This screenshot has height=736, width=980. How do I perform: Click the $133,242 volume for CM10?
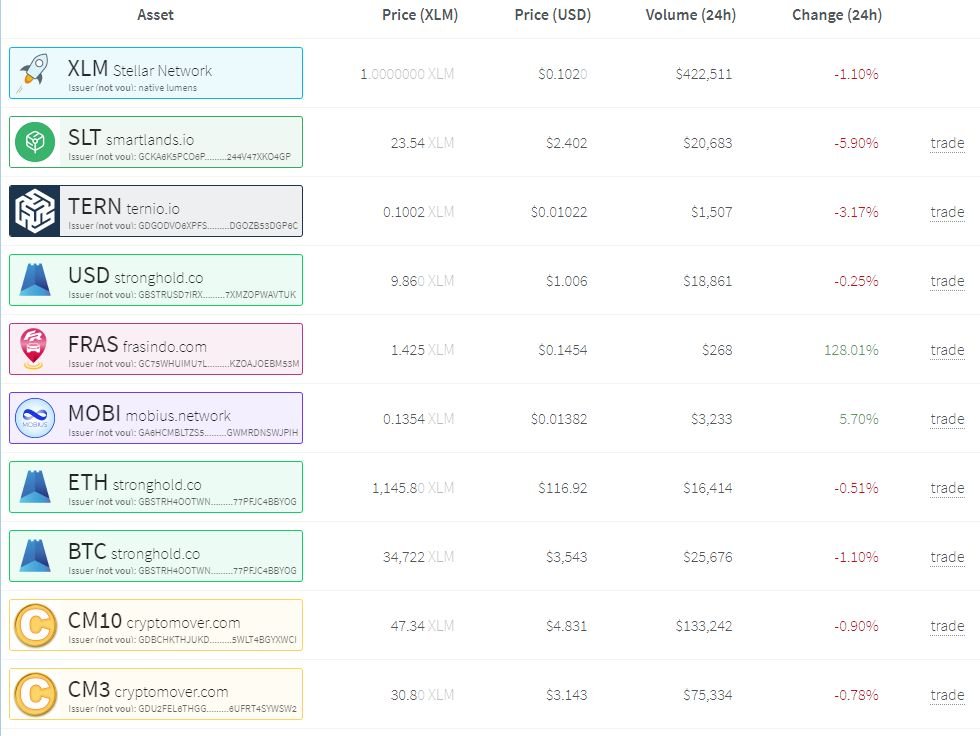(x=703, y=626)
